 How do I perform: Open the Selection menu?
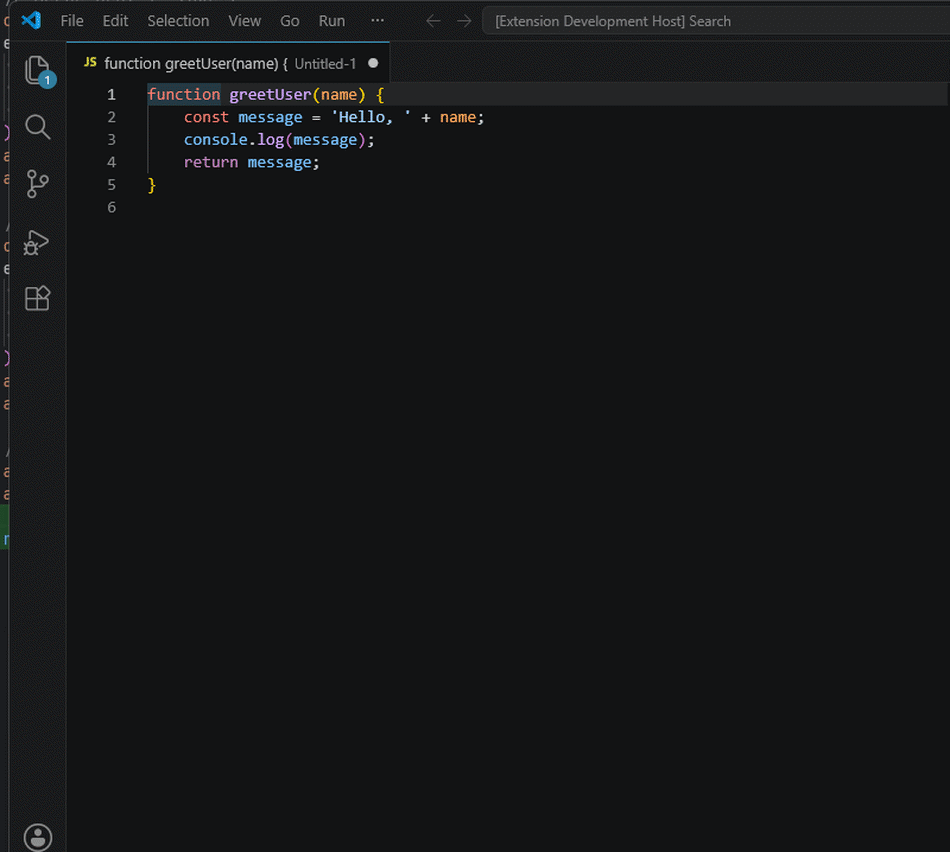(178, 21)
